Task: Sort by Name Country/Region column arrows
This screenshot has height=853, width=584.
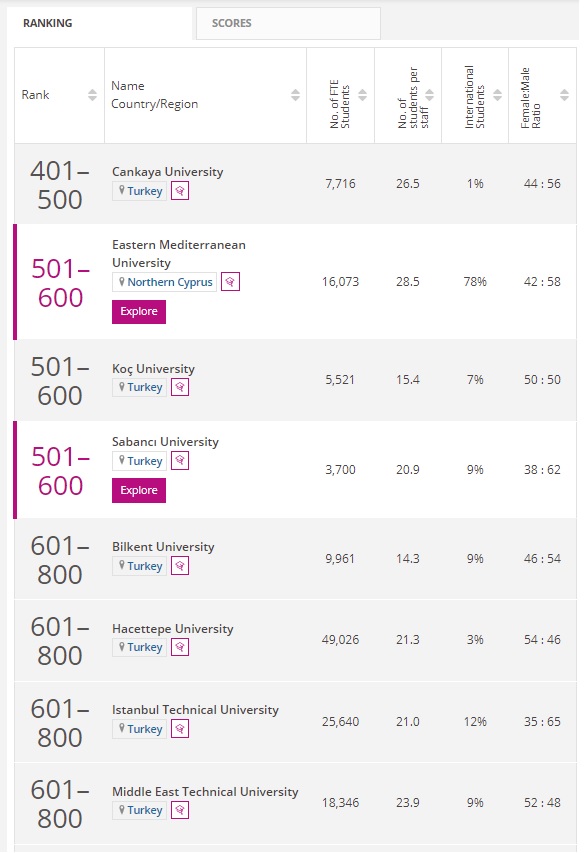Action: (295, 95)
